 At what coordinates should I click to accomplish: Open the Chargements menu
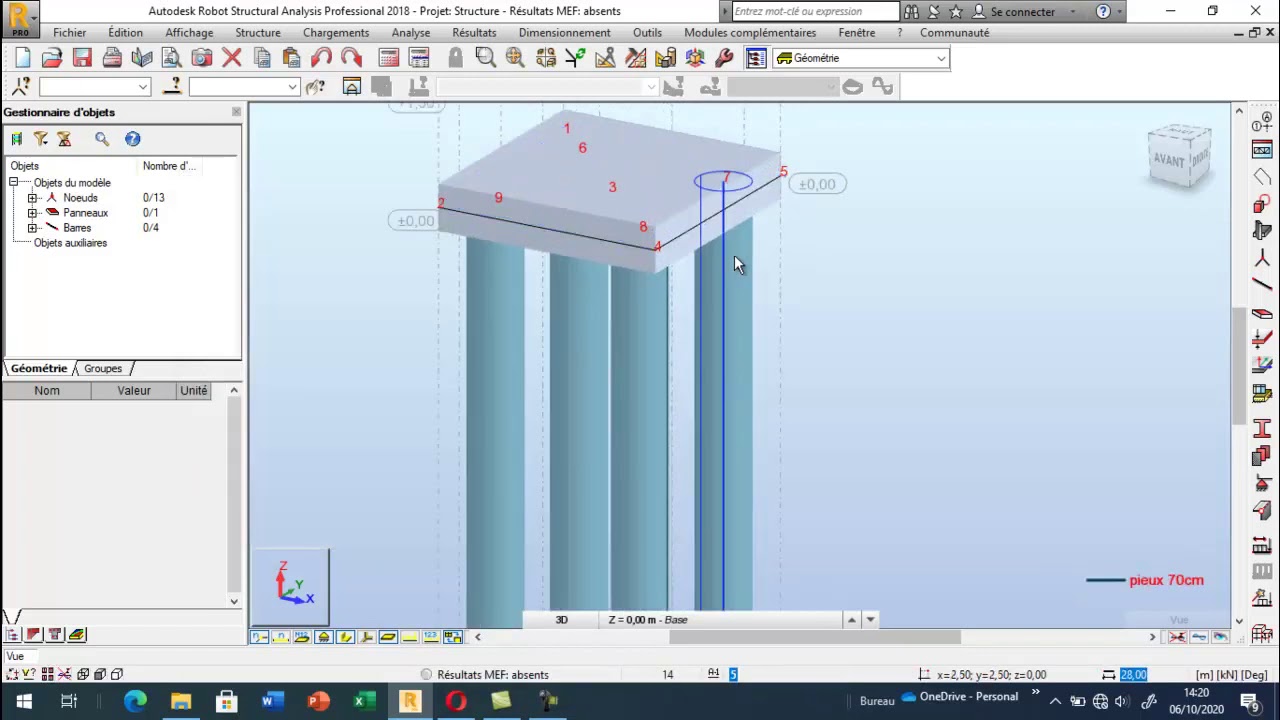[336, 33]
